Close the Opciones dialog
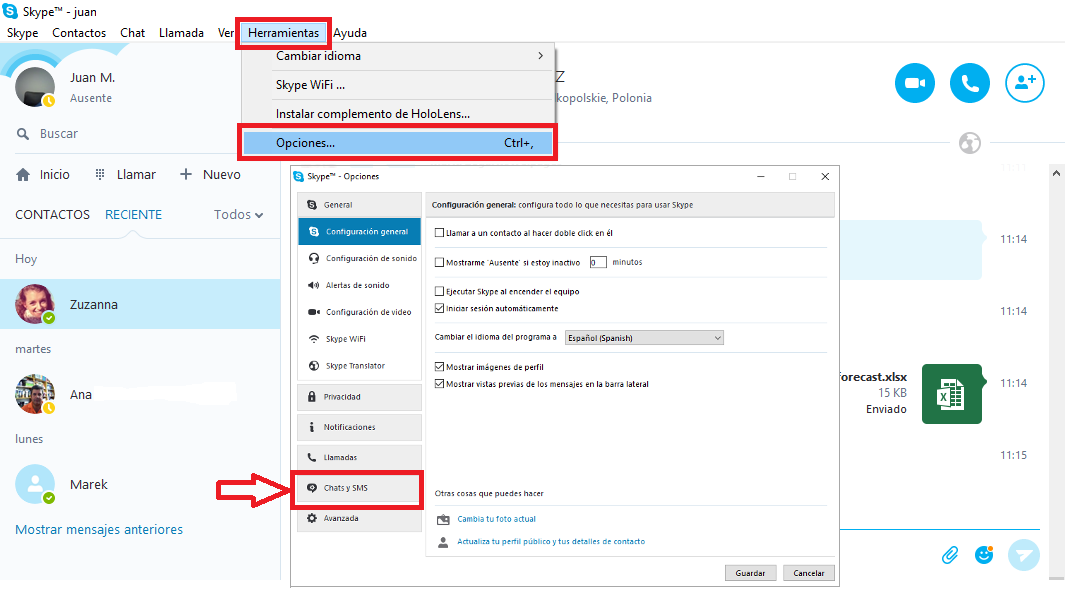 pos(825,177)
